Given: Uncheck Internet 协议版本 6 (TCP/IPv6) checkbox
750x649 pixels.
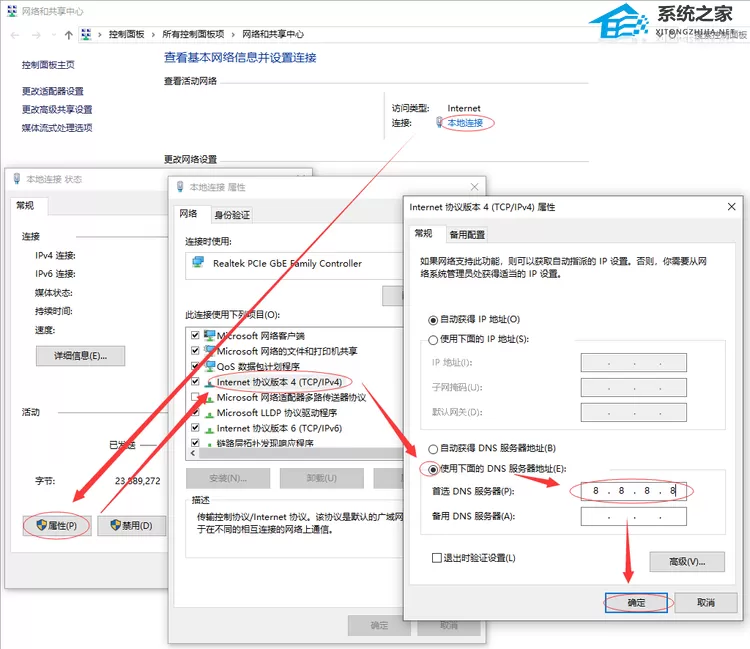Looking at the screenshot, I should pos(195,428).
